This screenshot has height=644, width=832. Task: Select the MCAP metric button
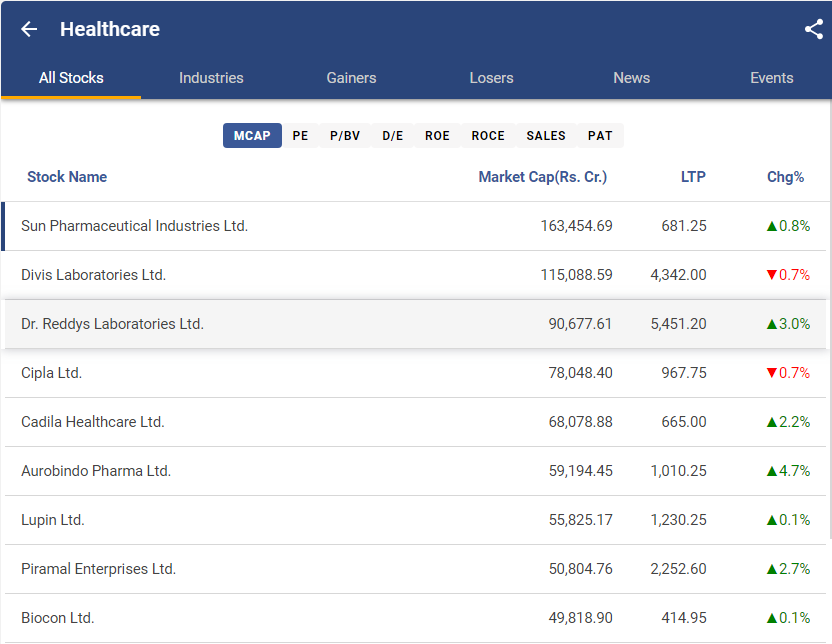point(252,136)
